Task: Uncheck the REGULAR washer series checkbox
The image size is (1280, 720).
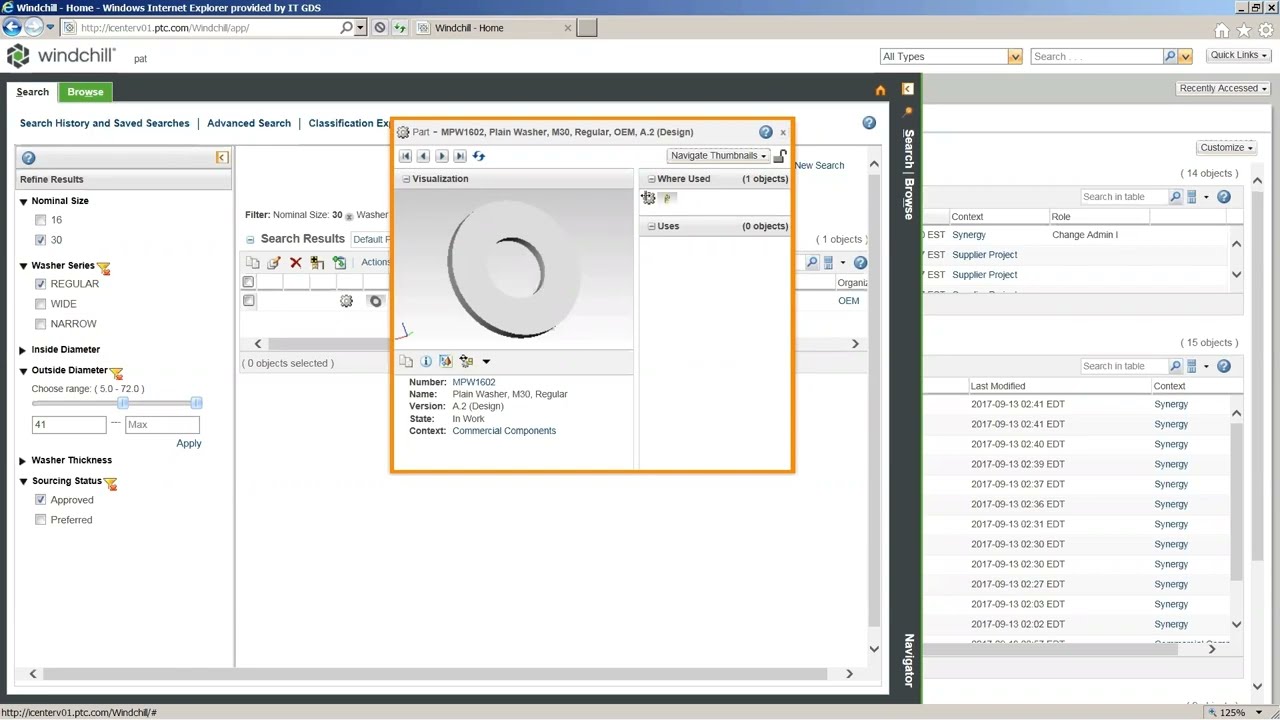Action: click(x=40, y=284)
